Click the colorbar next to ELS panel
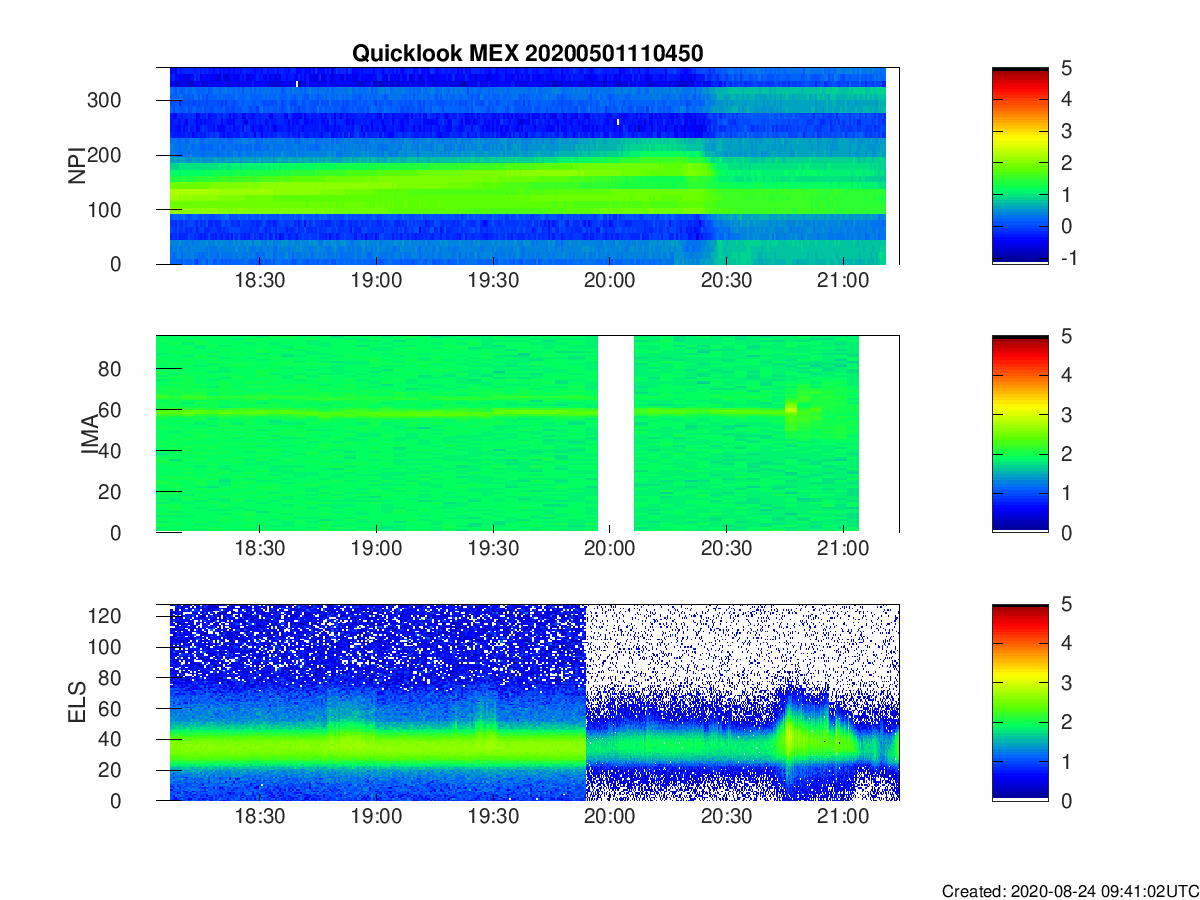The width and height of the screenshot is (1200, 900). pos(1020,702)
